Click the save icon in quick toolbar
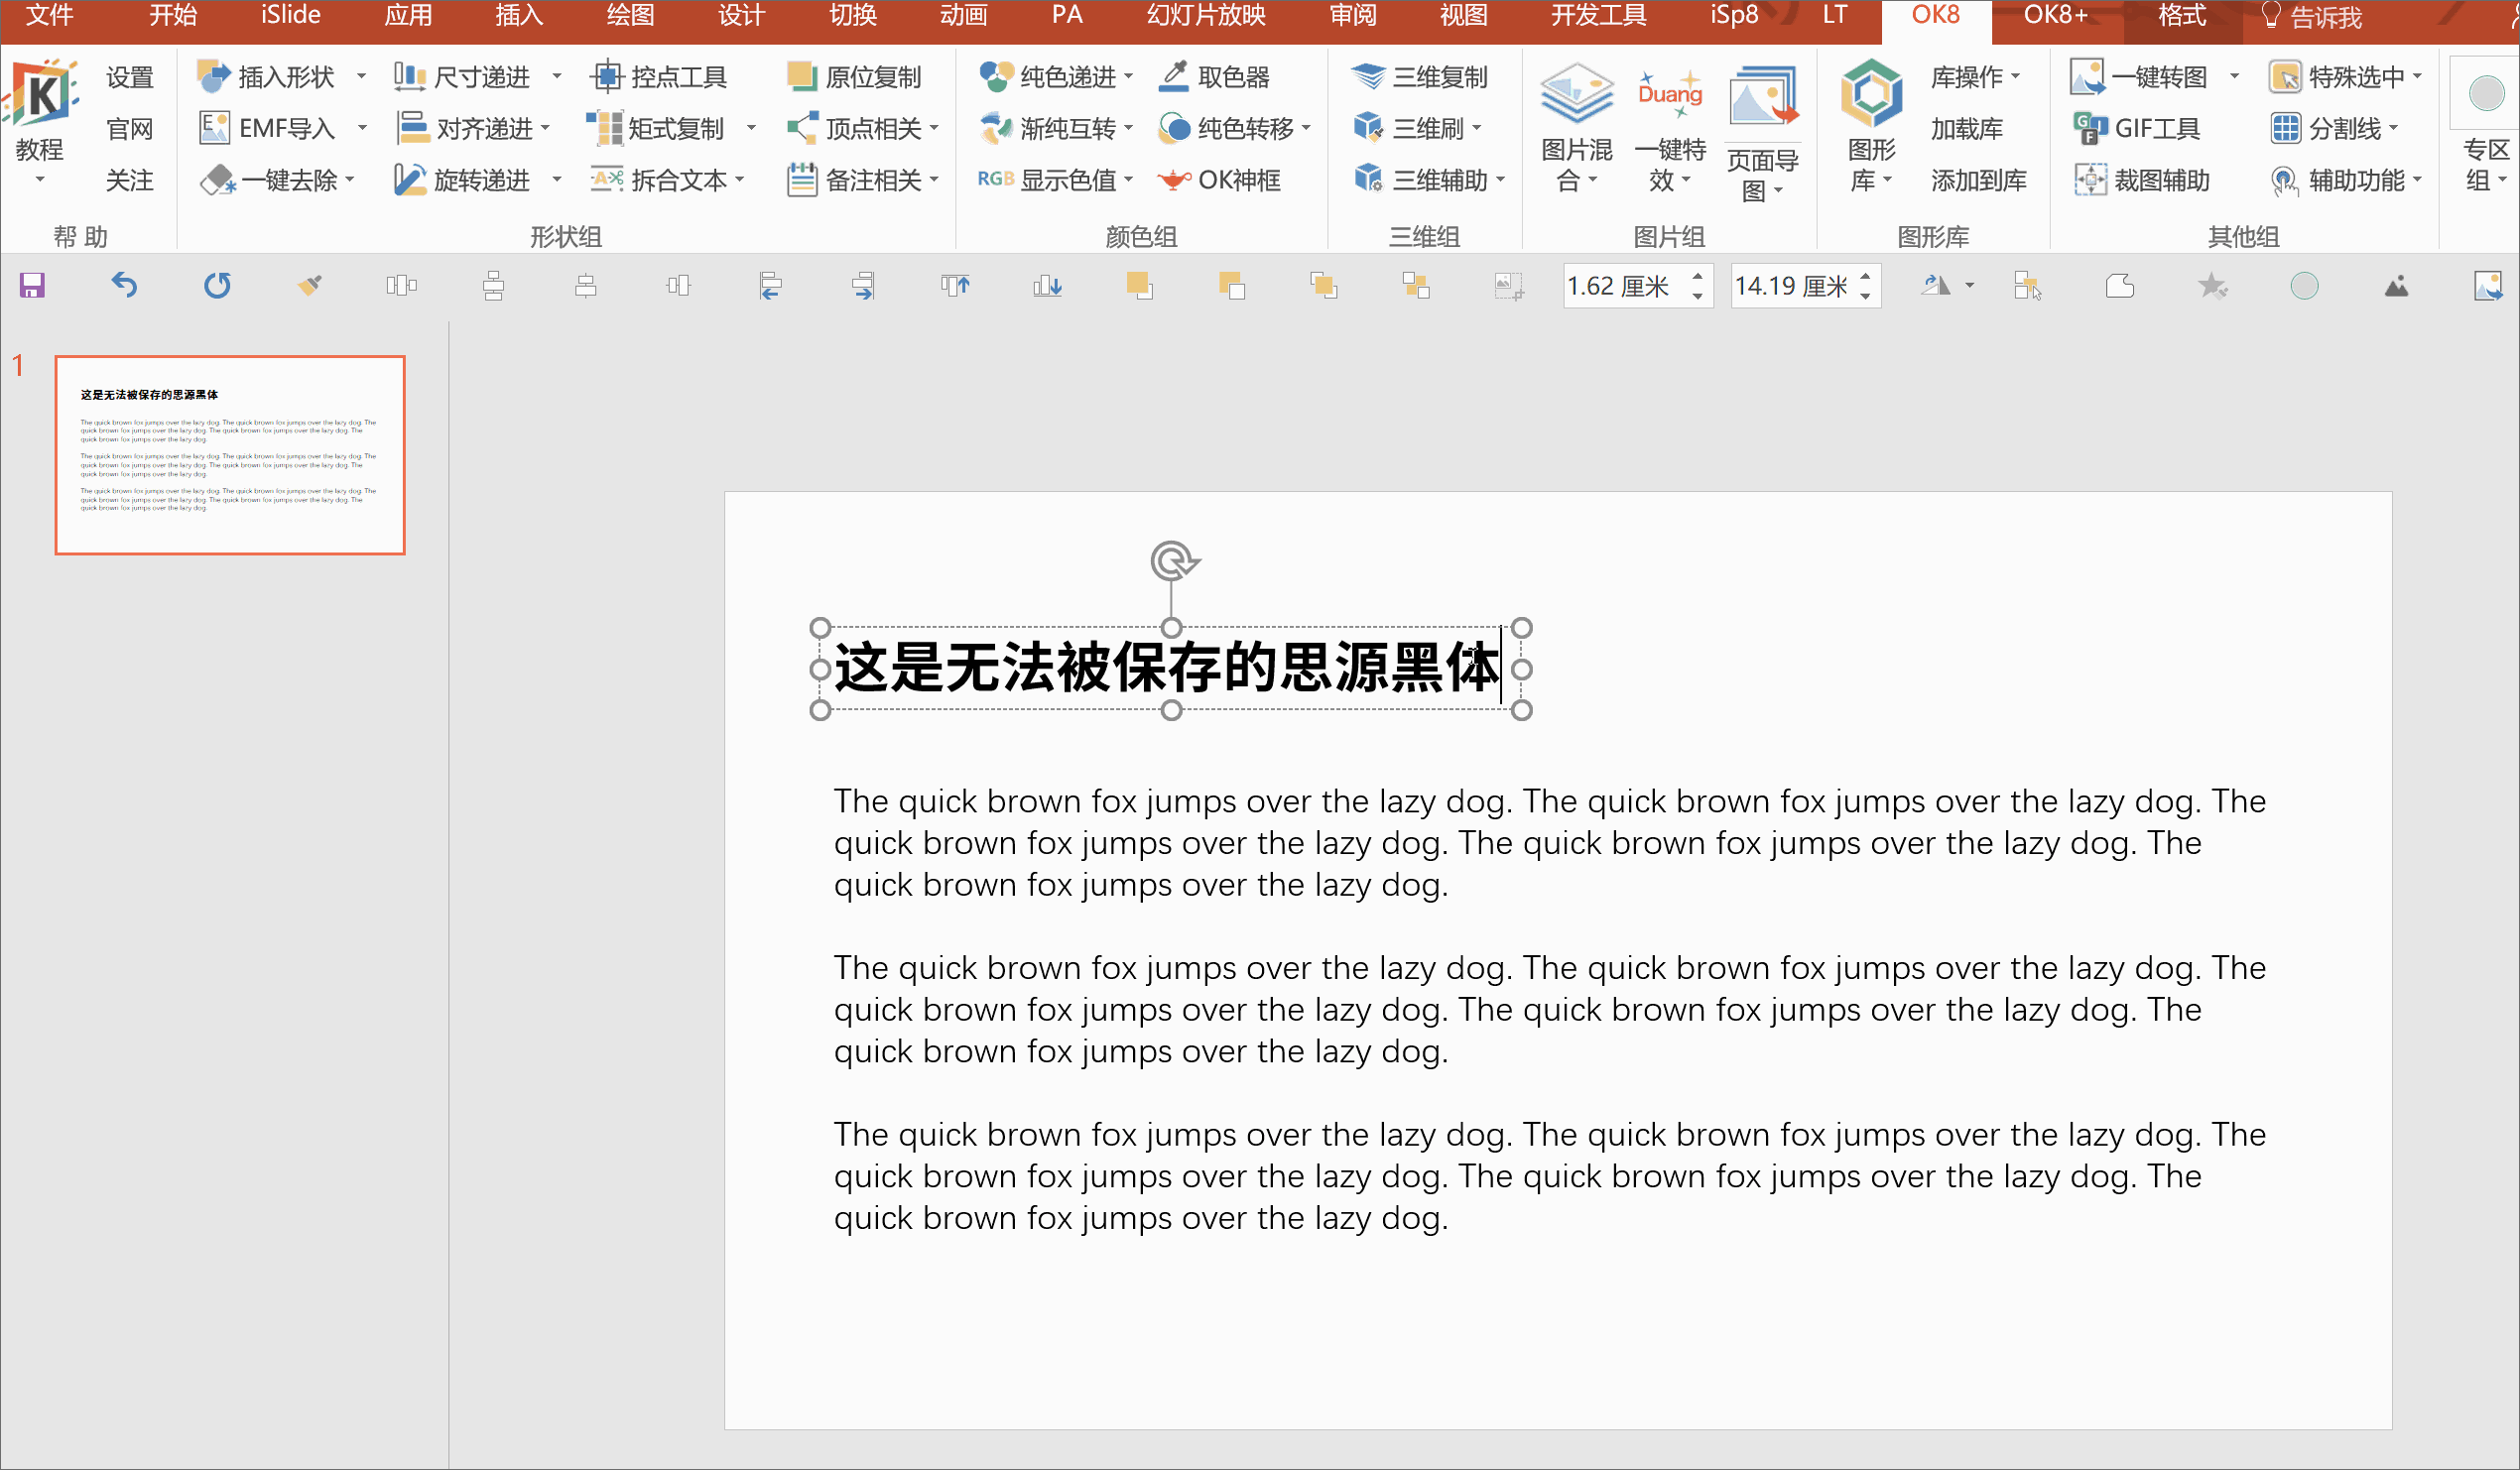The height and width of the screenshot is (1470, 2520). pos(32,286)
